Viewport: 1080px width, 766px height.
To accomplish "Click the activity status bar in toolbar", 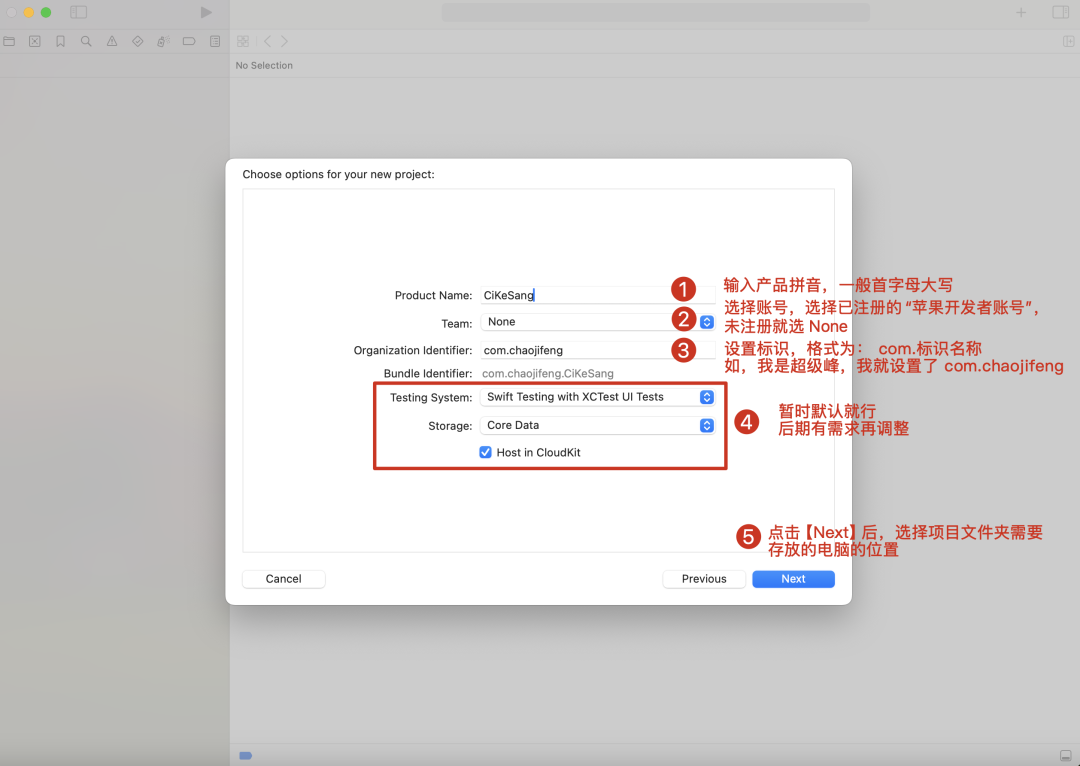I will pos(656,12).
